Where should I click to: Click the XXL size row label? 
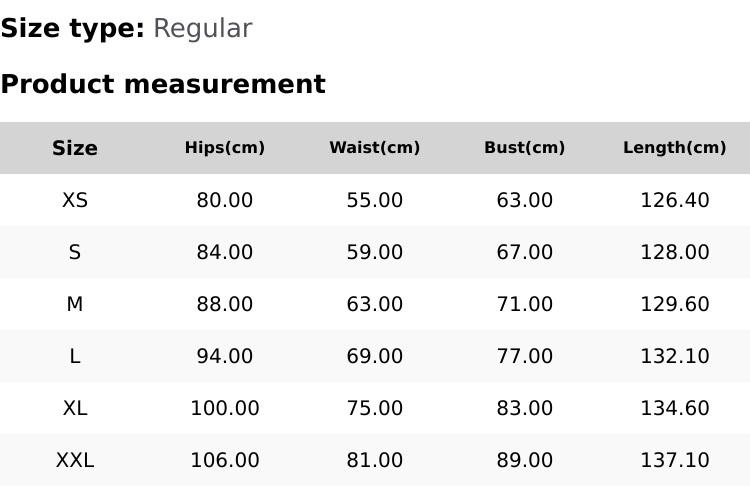point(75,460)
